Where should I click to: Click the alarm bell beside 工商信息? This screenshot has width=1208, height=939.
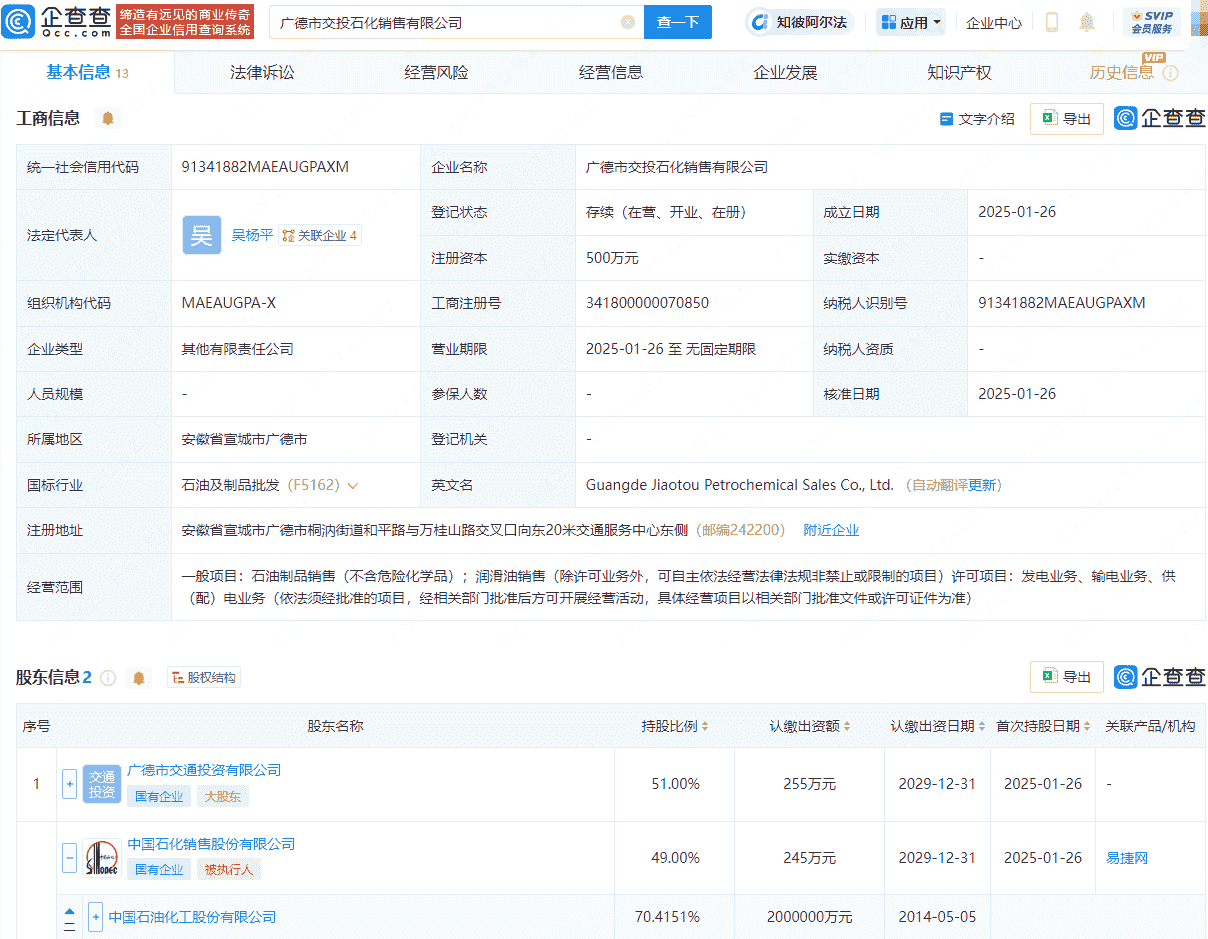pyautogui.click(x=107, y=117)
